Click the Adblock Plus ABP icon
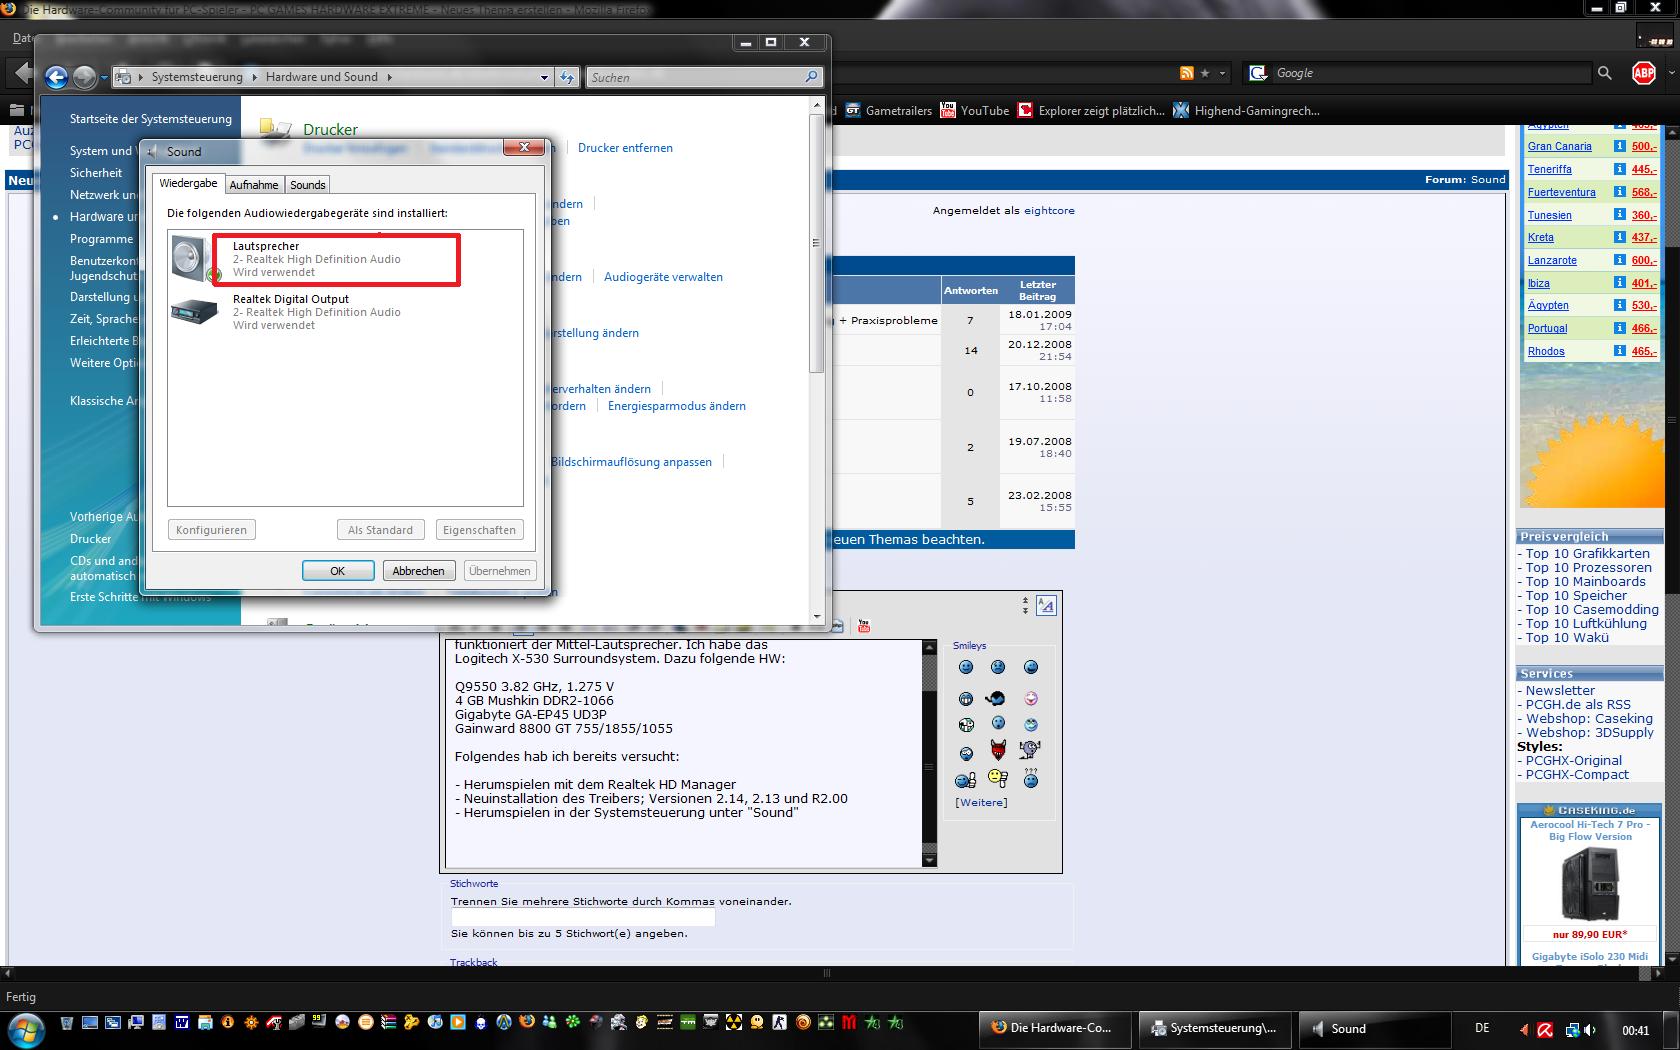 pos(1644,73)
